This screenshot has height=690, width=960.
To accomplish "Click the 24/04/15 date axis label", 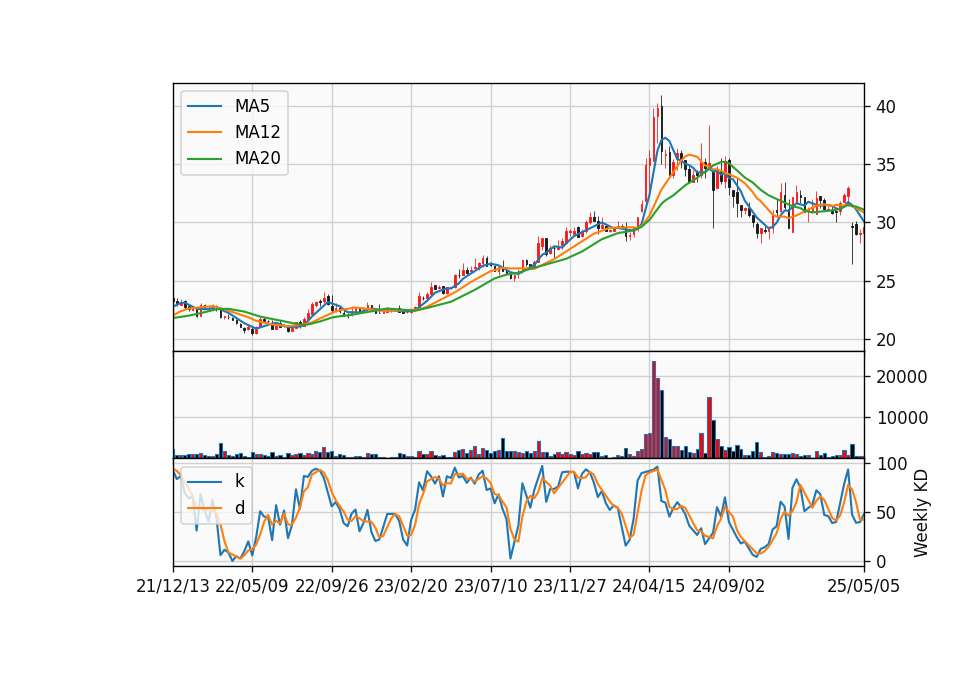I will click(649, 586).
